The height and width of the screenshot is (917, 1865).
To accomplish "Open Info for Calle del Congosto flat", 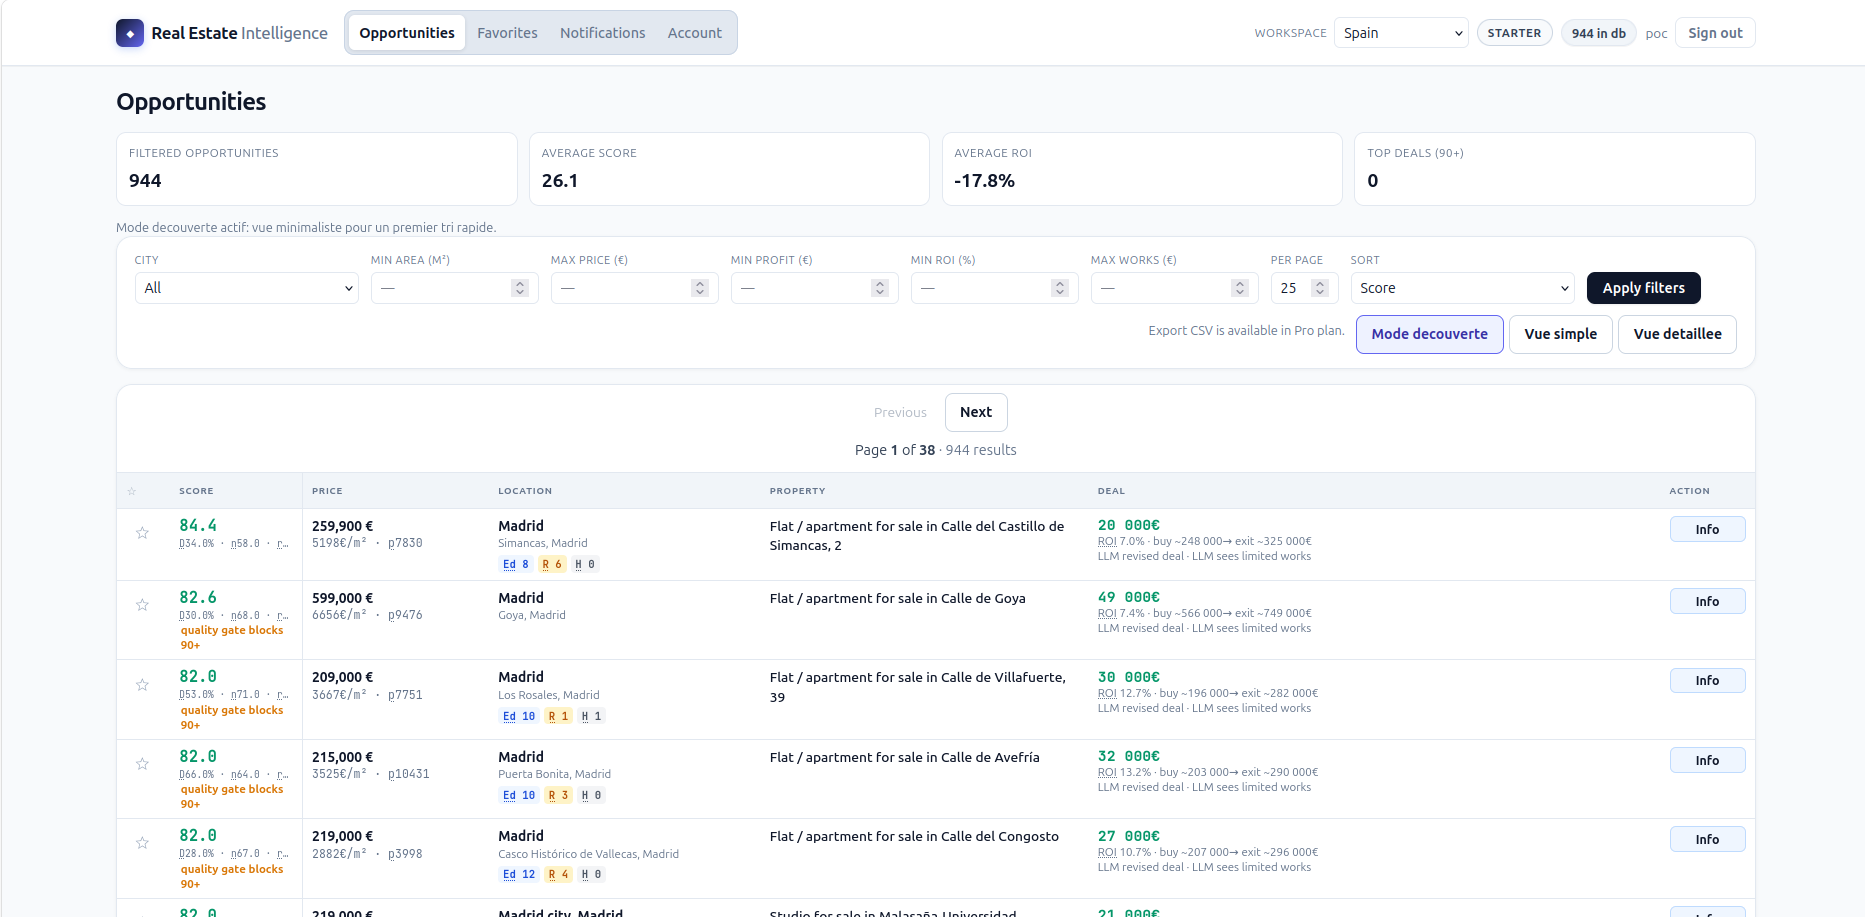I will point(1707,839).
